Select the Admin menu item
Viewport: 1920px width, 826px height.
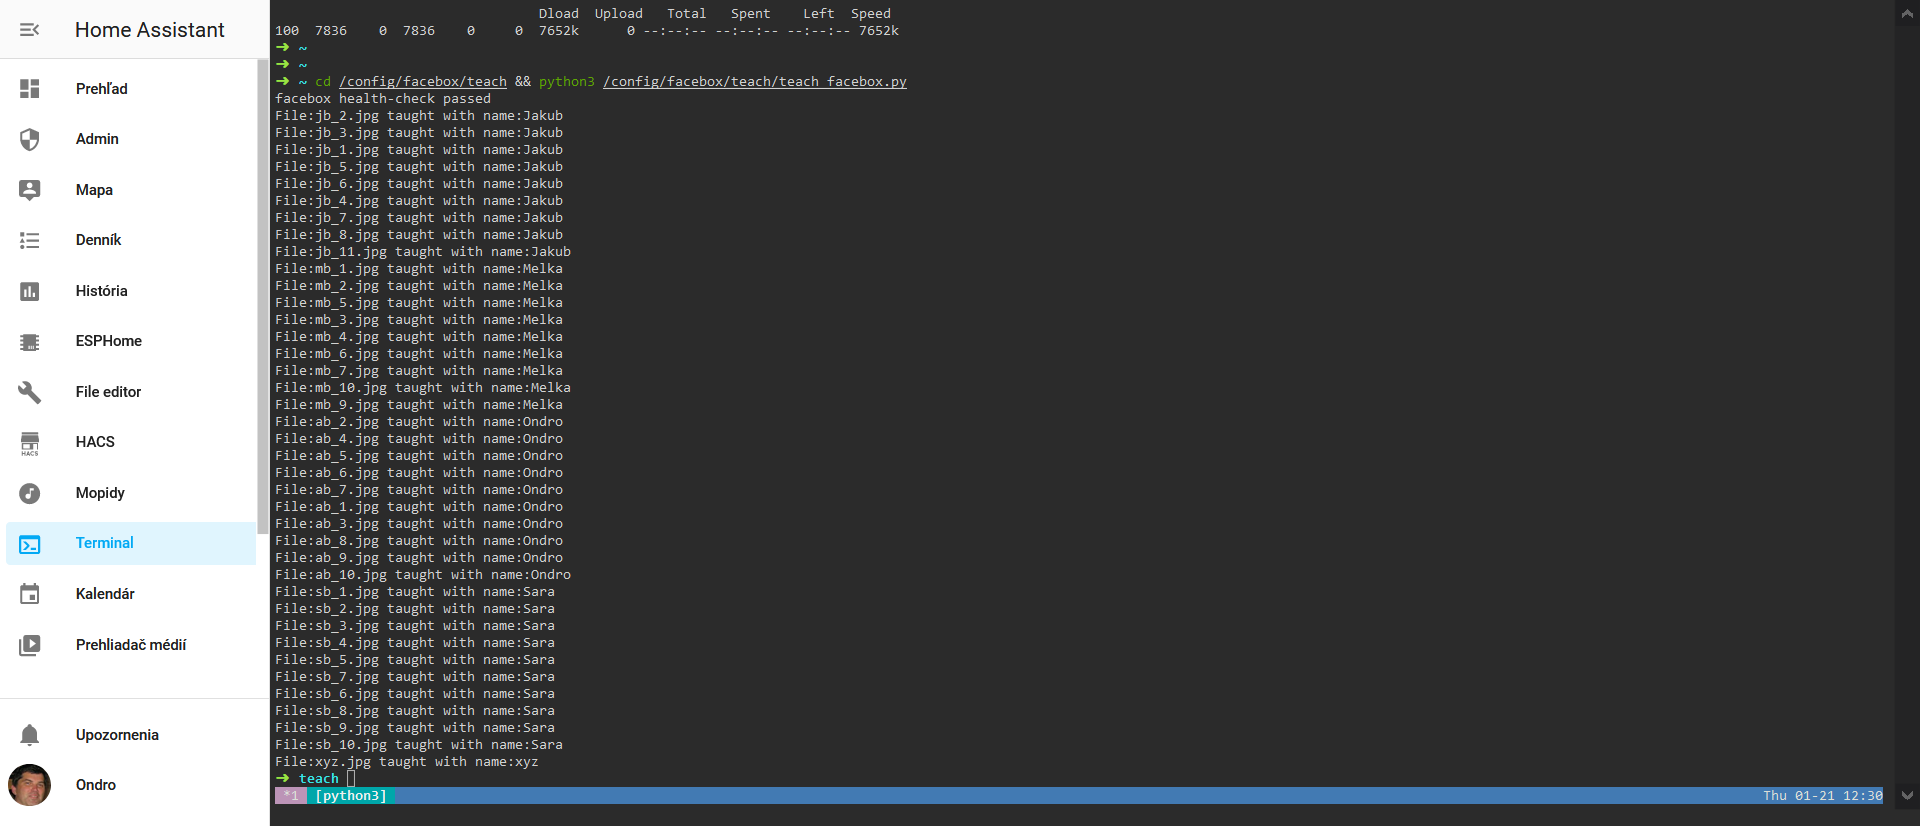click(131, 139)
